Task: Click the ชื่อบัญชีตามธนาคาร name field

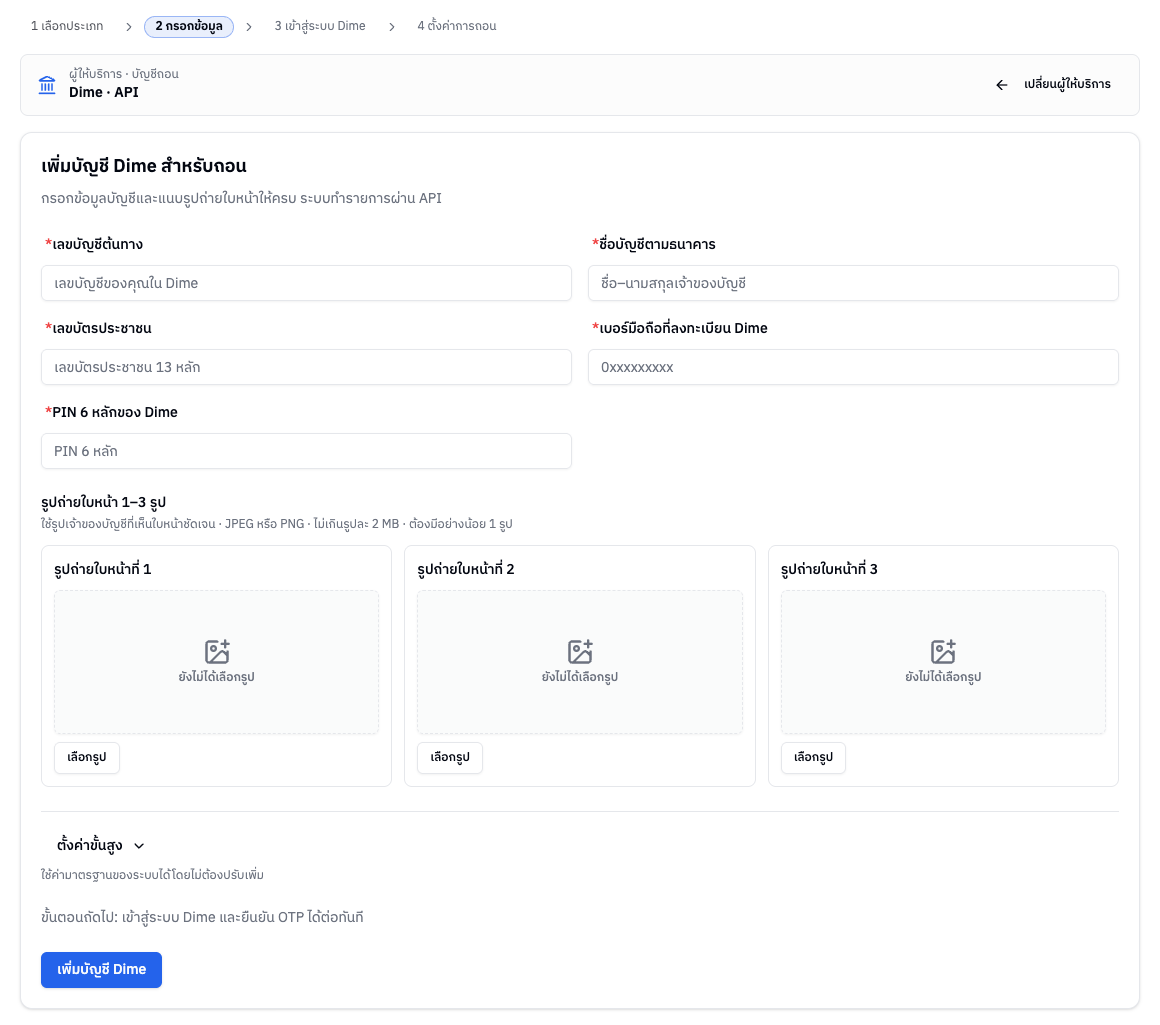Action: (x=853, y=283)
